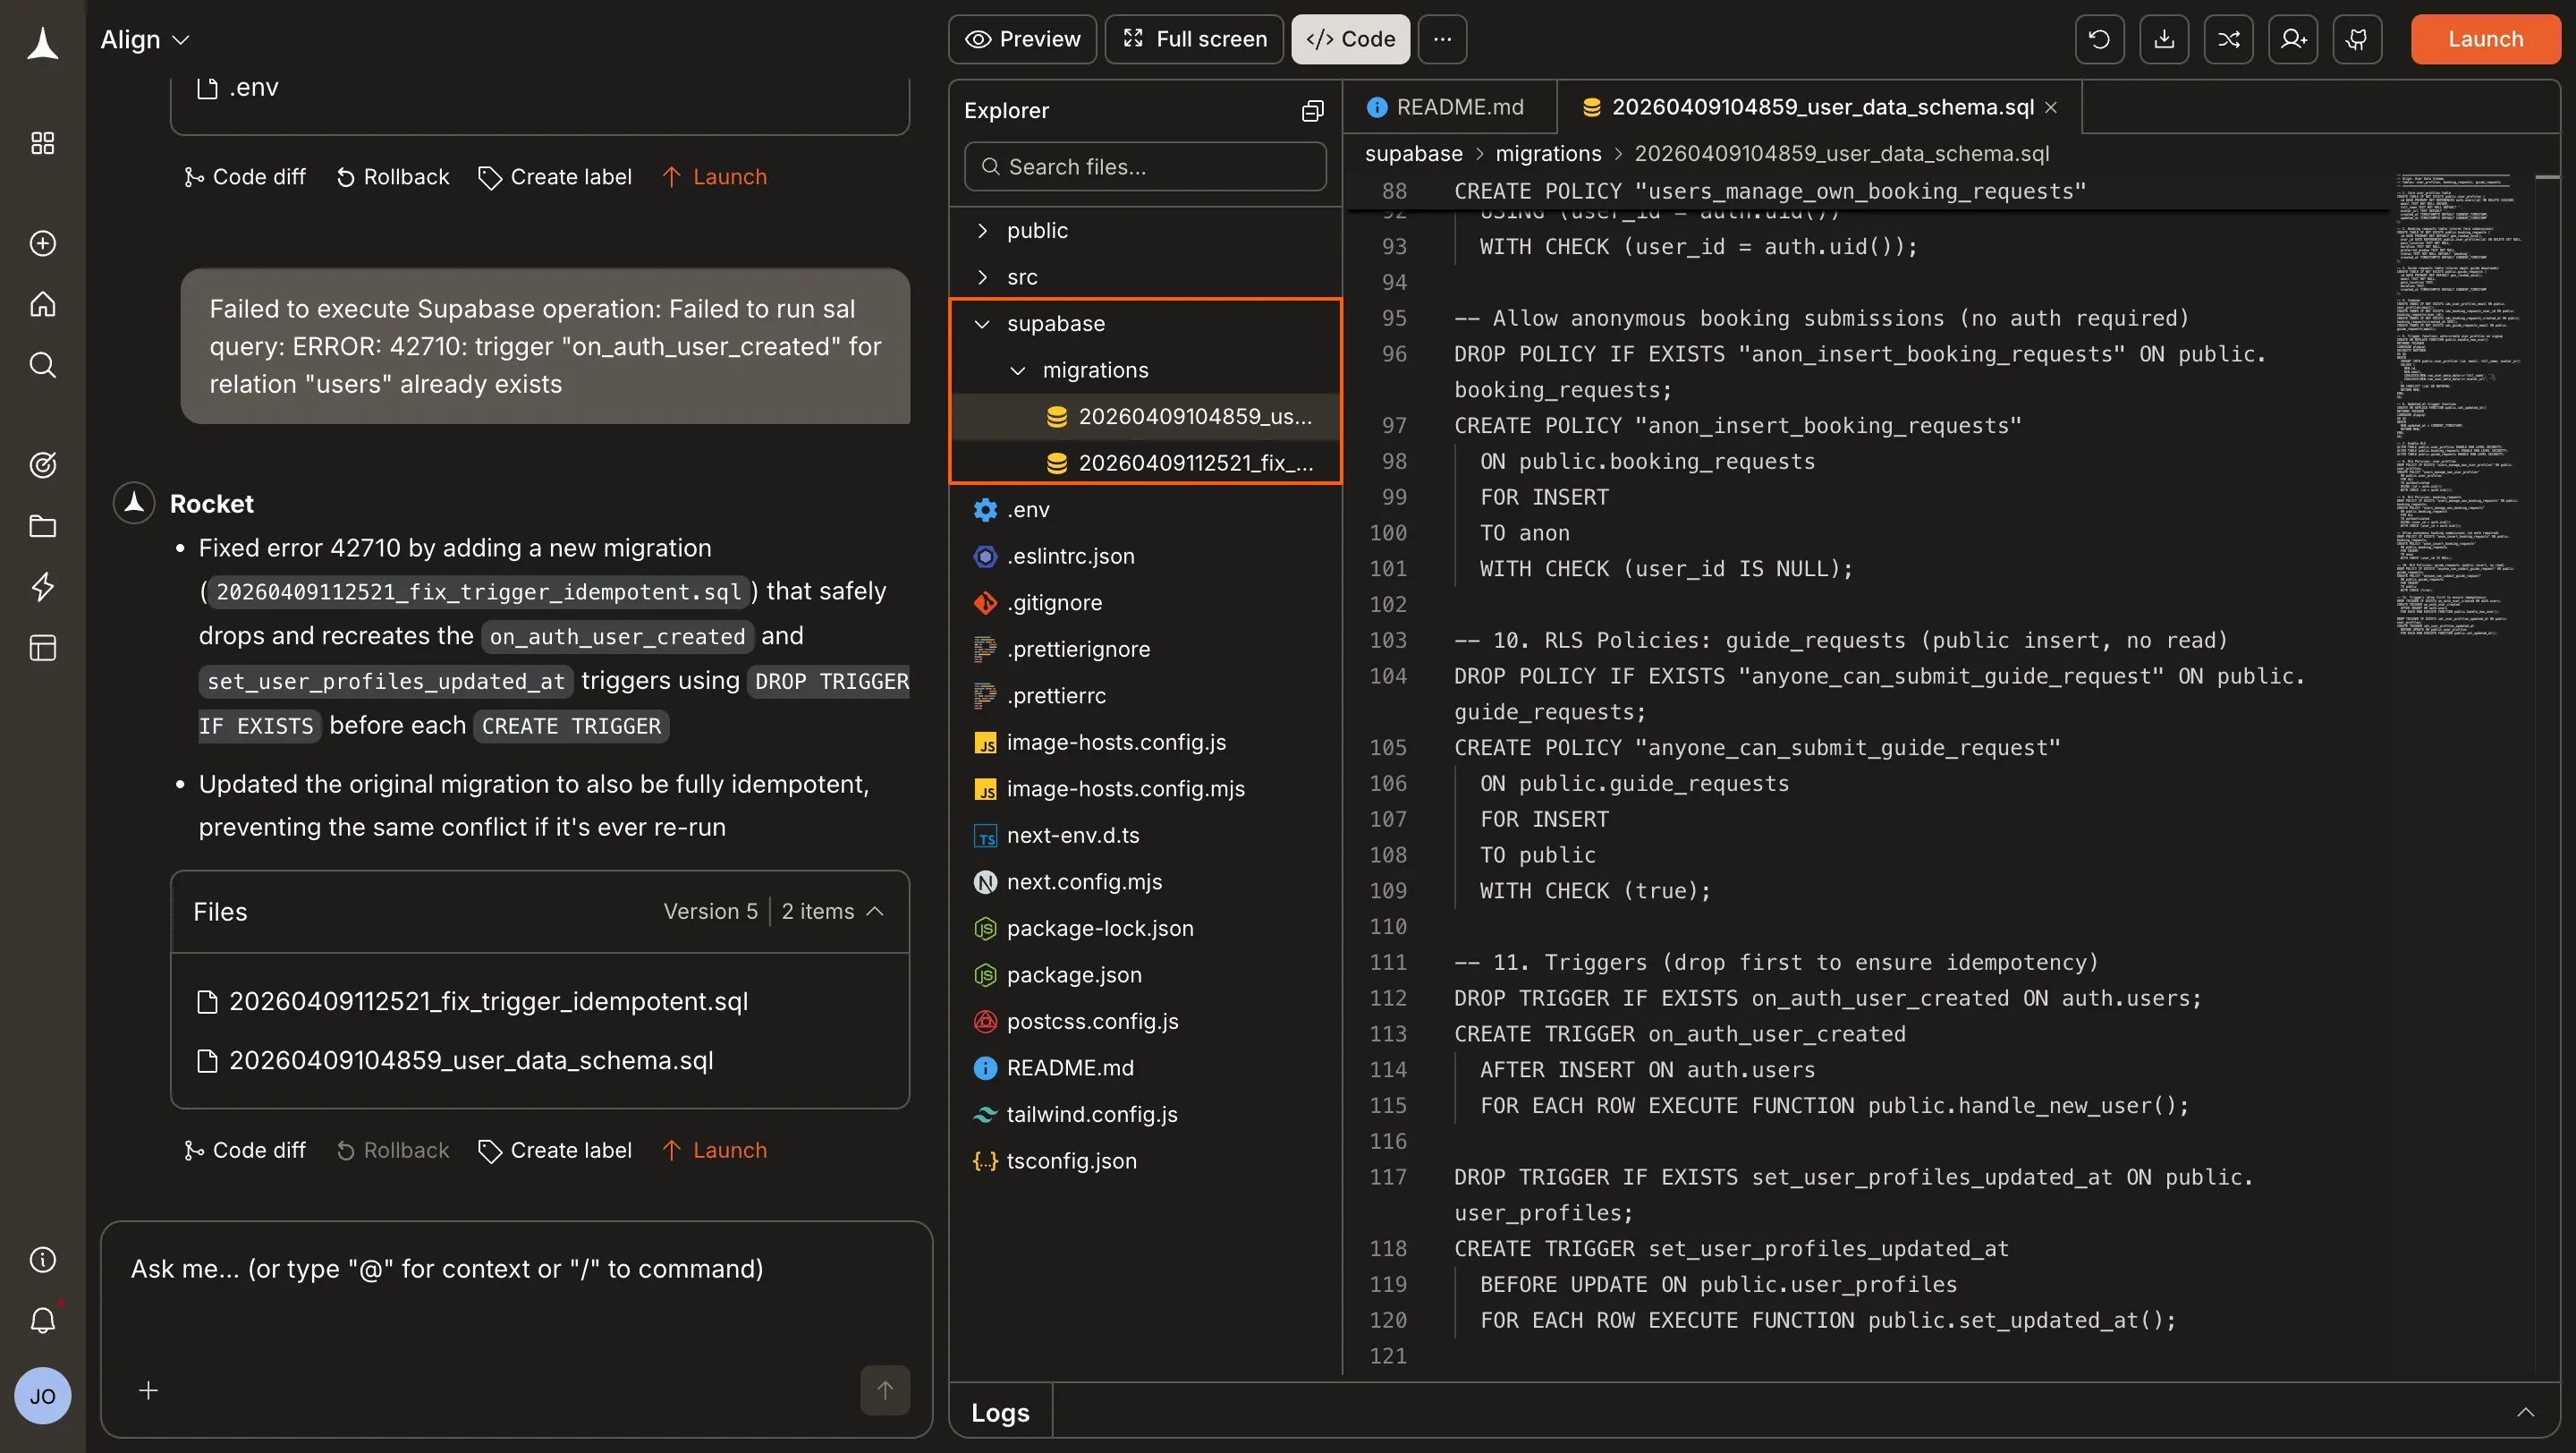
Task: Click the lightning bolt sidebar icon
Action: point(42,587)
